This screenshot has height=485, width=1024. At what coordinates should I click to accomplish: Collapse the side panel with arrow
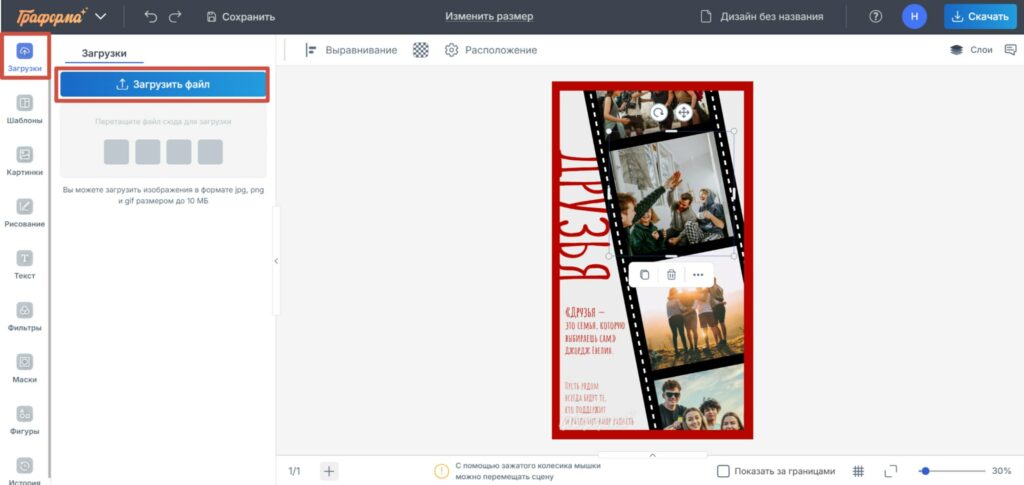(x=276, y=260)
